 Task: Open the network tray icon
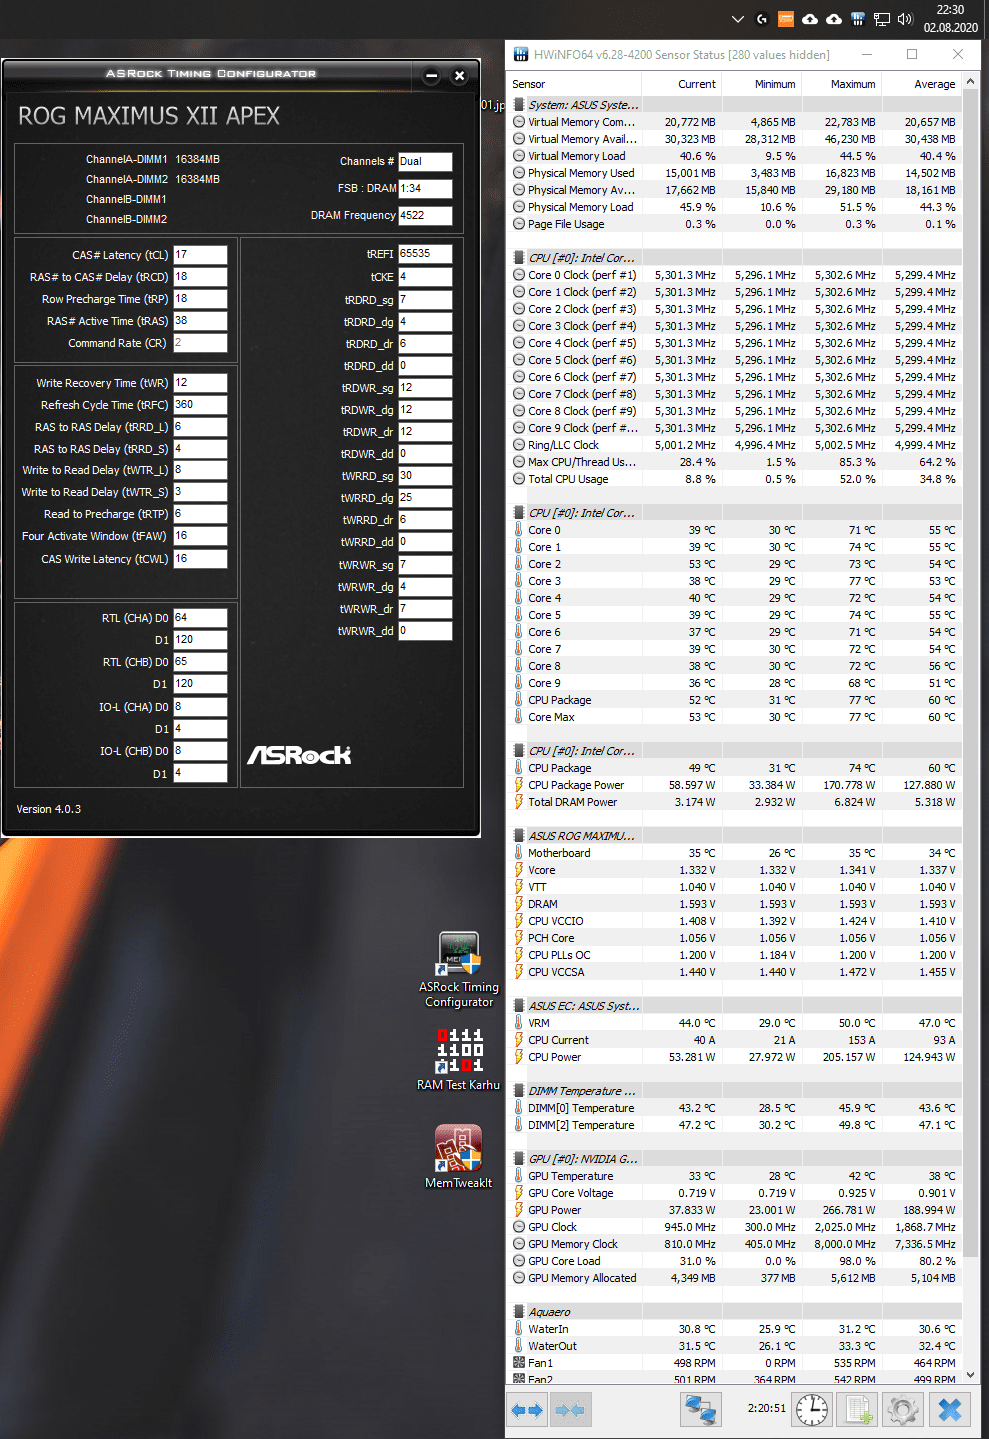pyautogui.click(x=882, y=19)
